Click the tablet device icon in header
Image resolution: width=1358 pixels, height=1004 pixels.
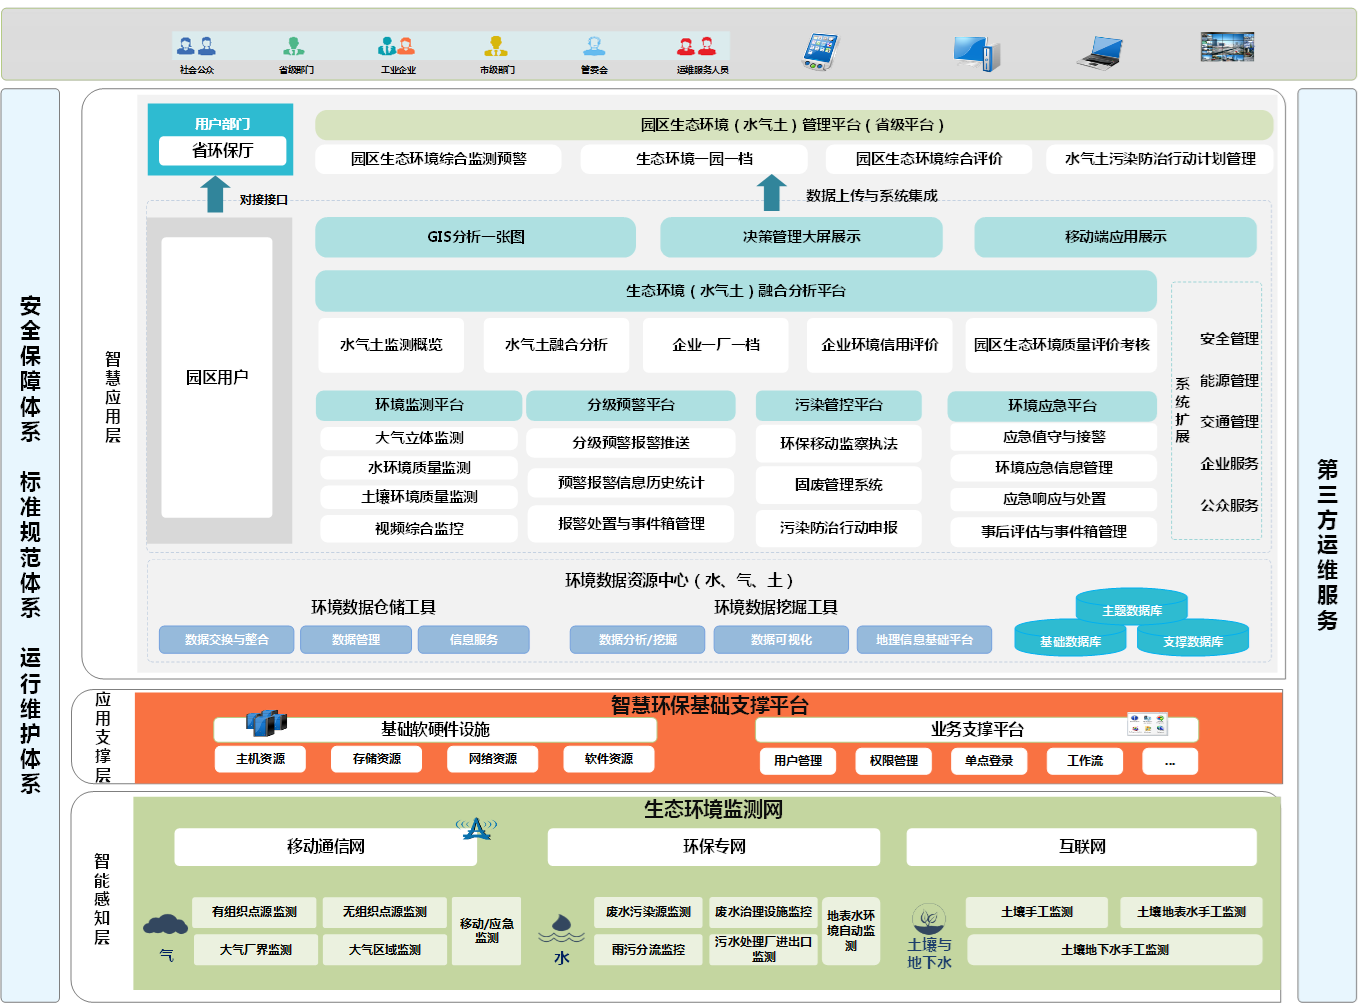821,51
